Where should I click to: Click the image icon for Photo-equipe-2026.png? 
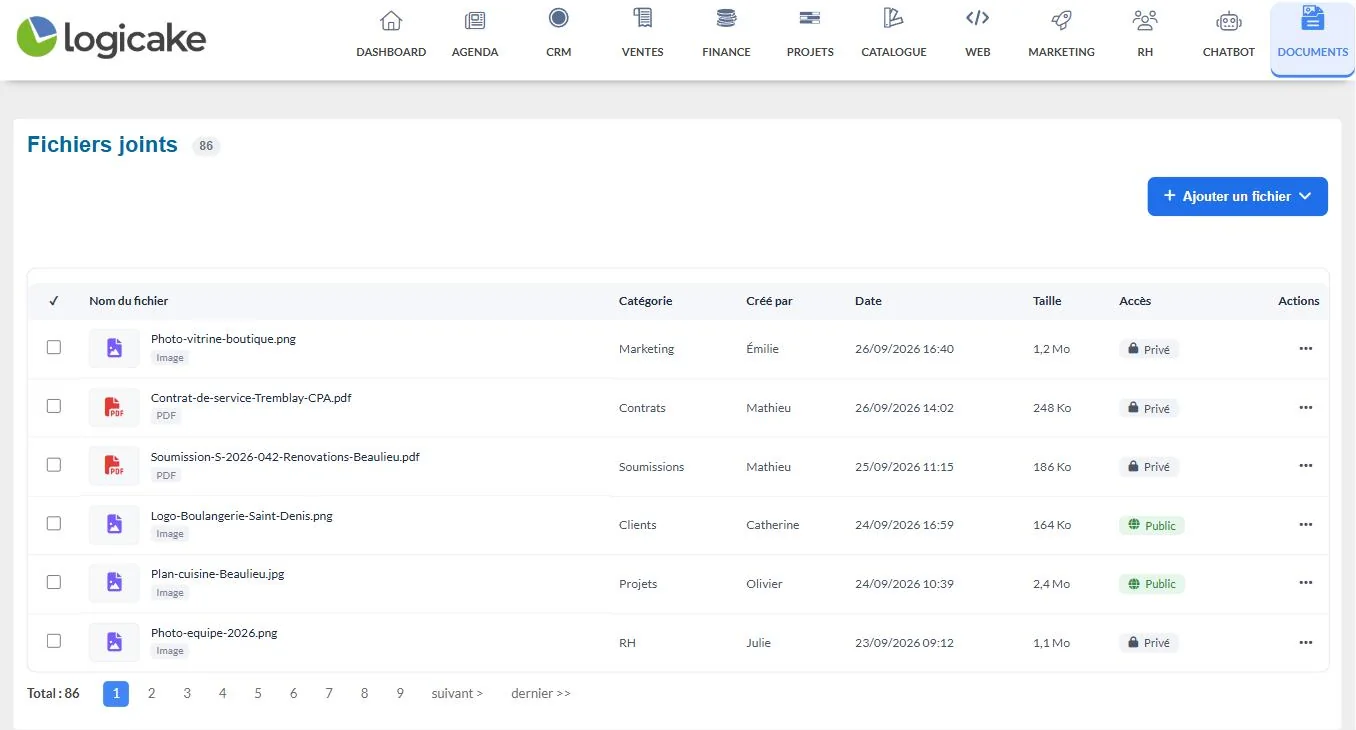(x=114, y=642)
